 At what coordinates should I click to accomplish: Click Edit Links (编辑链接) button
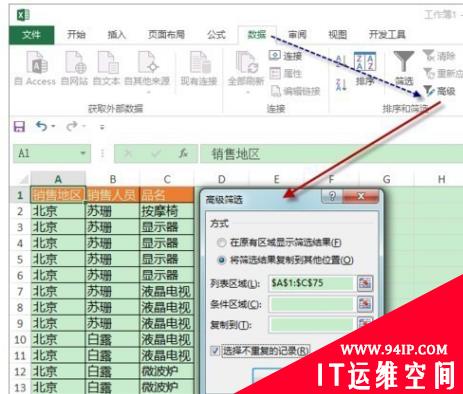295,91
